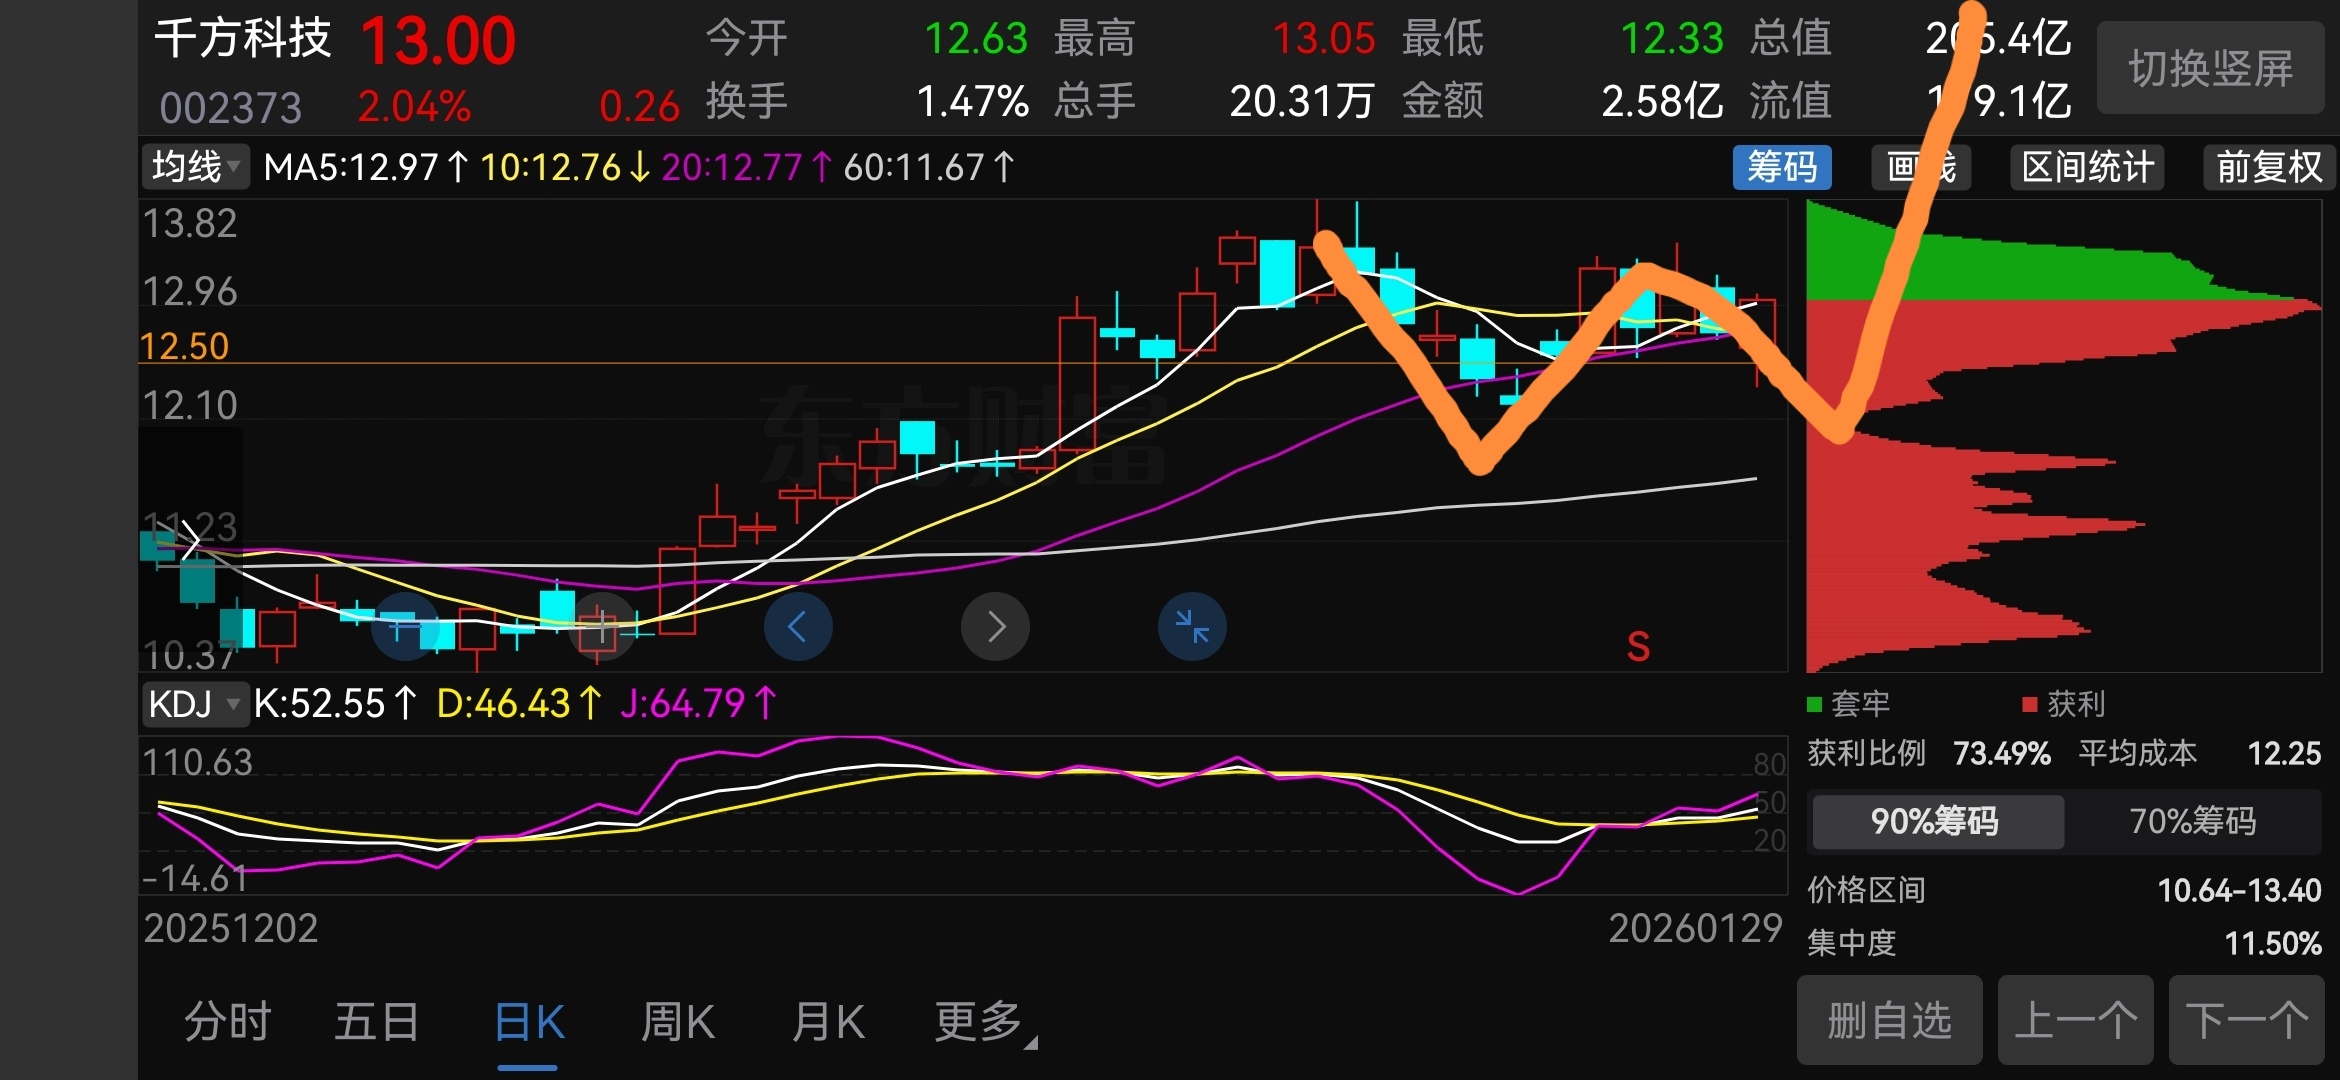Tap the red S sell marker
The image size is (2340, 1080).
point(1638,647)
